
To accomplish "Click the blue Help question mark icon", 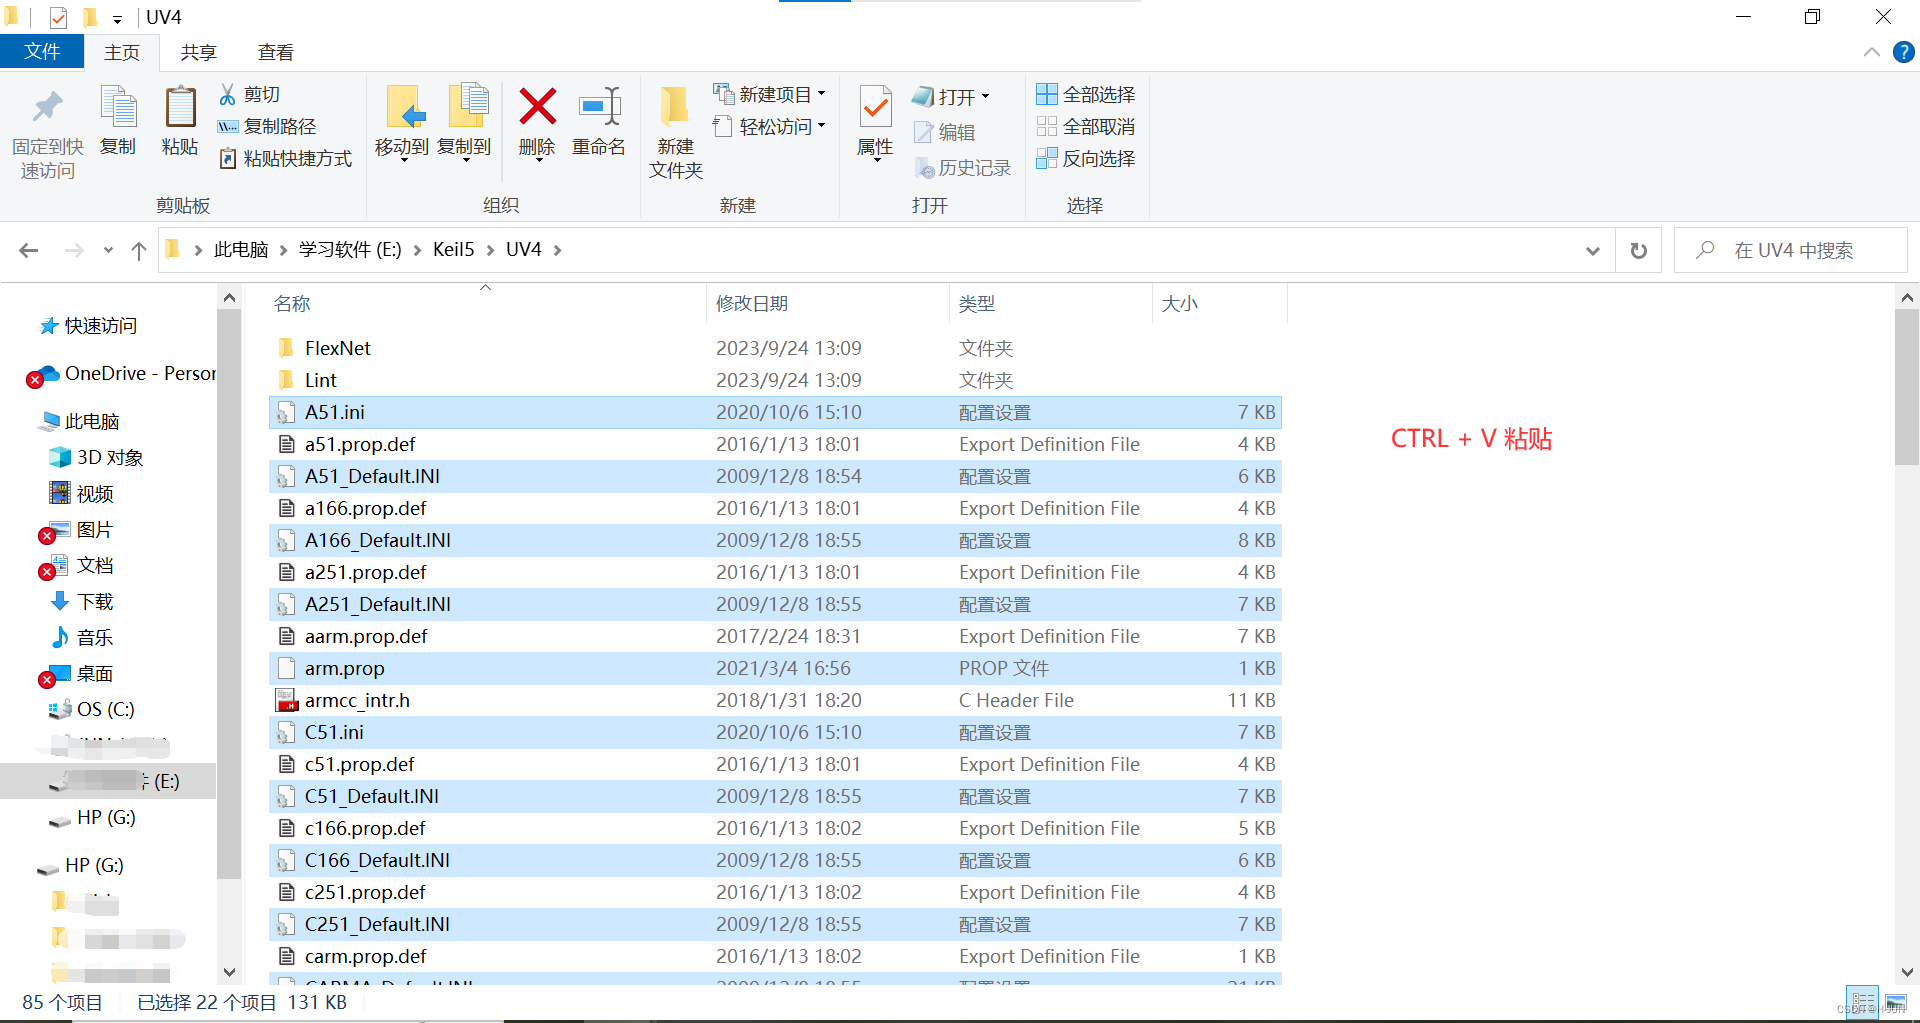I will click(x=1904, y=52).
